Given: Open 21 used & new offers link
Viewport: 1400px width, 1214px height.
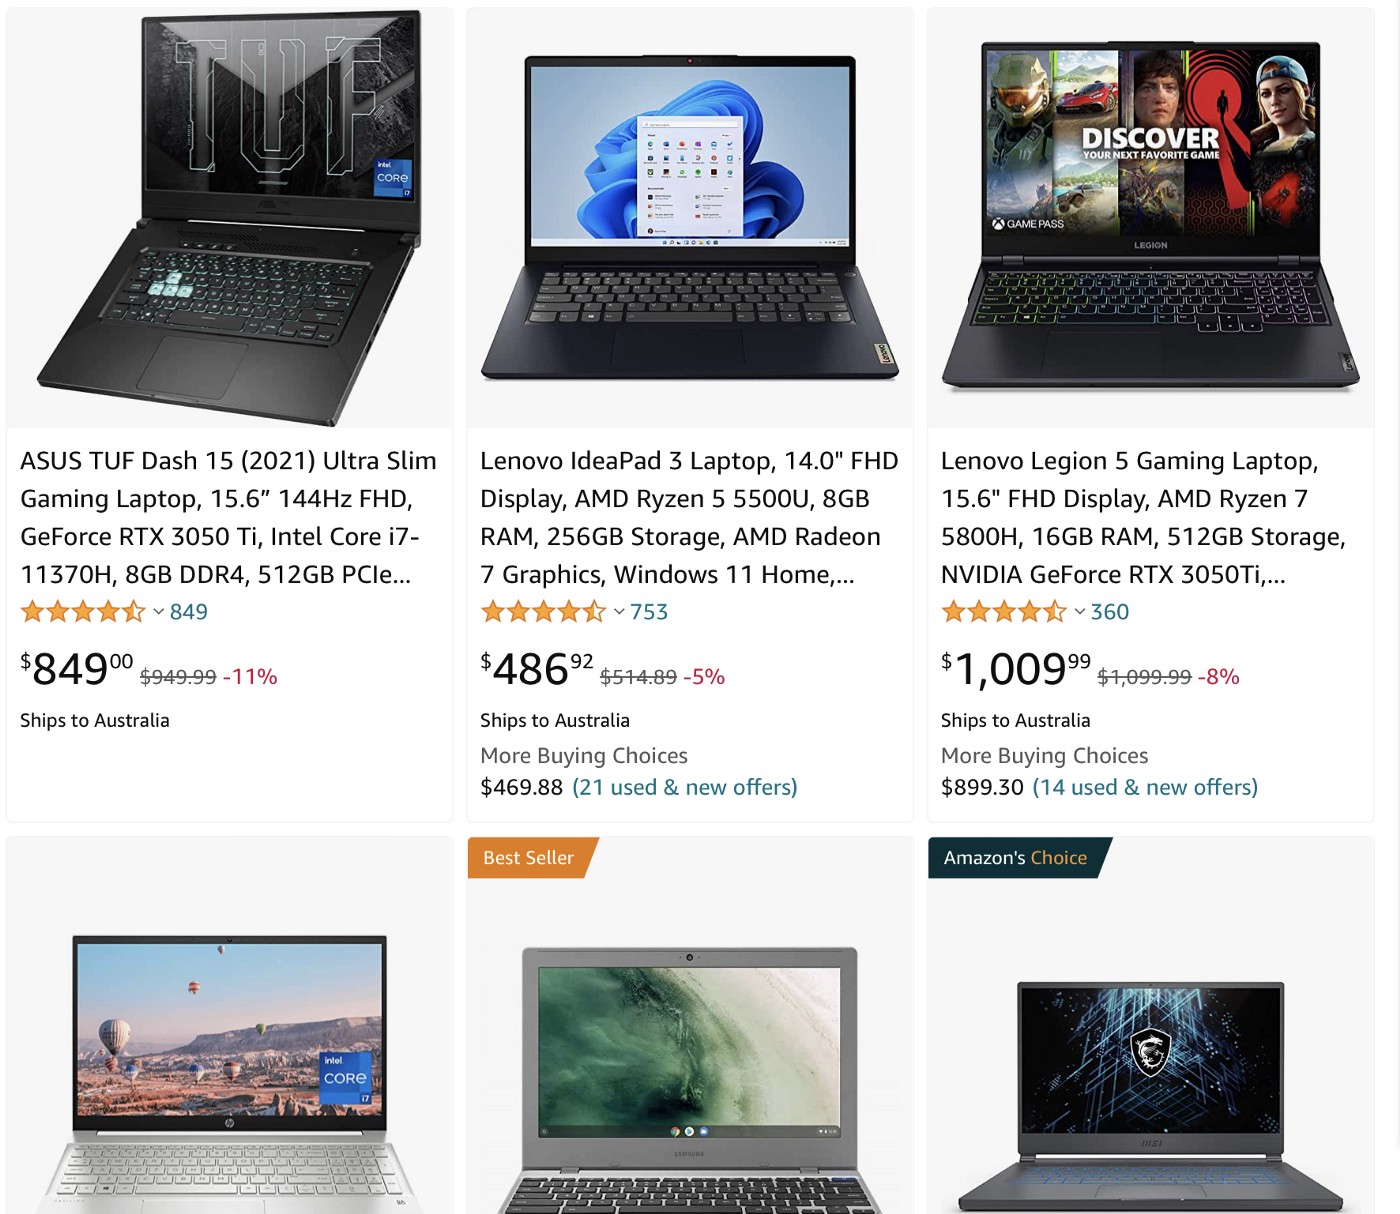Looking at the screenshot, I should point(685,787).
